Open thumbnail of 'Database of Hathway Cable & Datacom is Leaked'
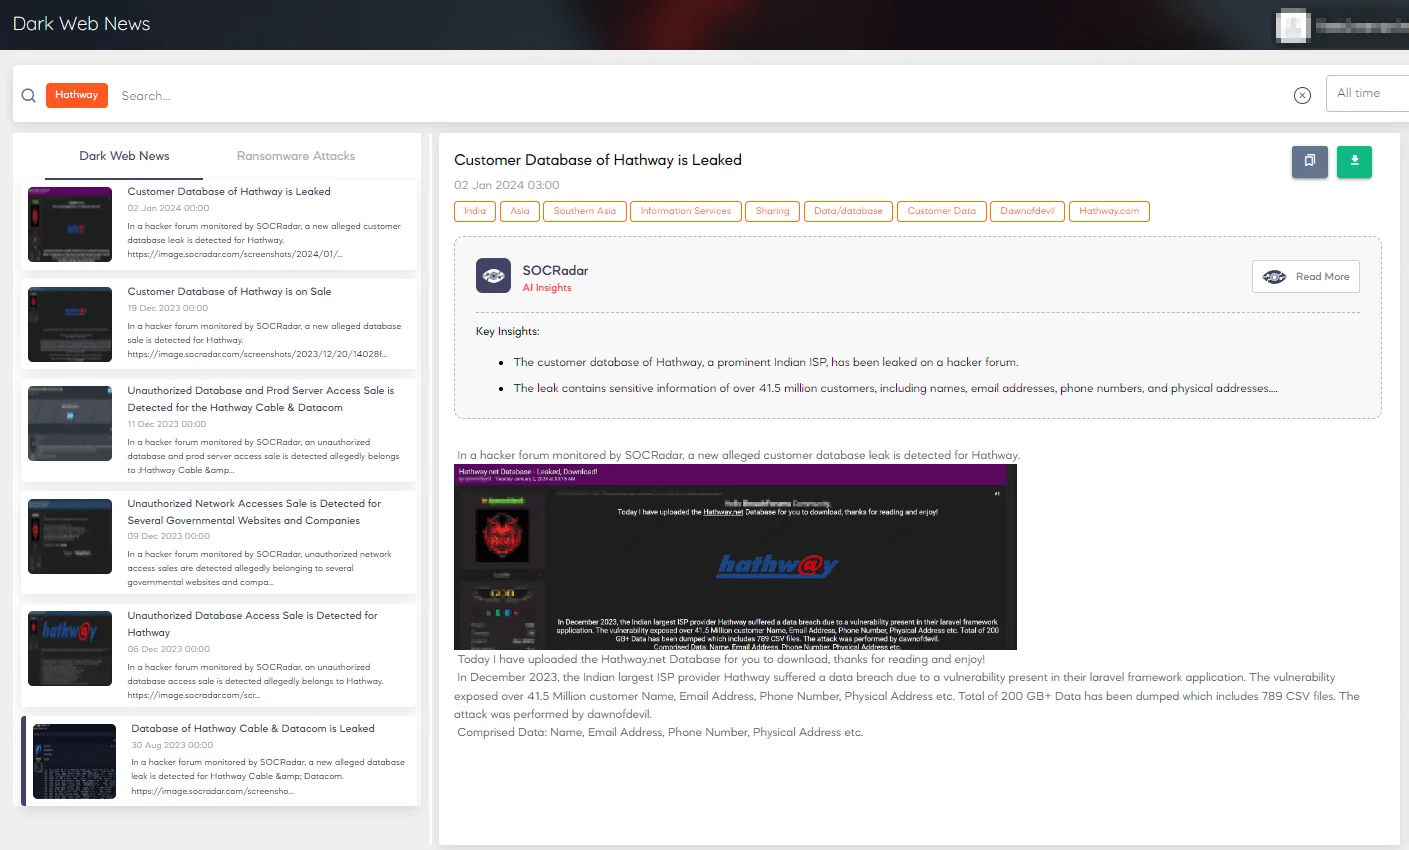 tap(75, 761)
